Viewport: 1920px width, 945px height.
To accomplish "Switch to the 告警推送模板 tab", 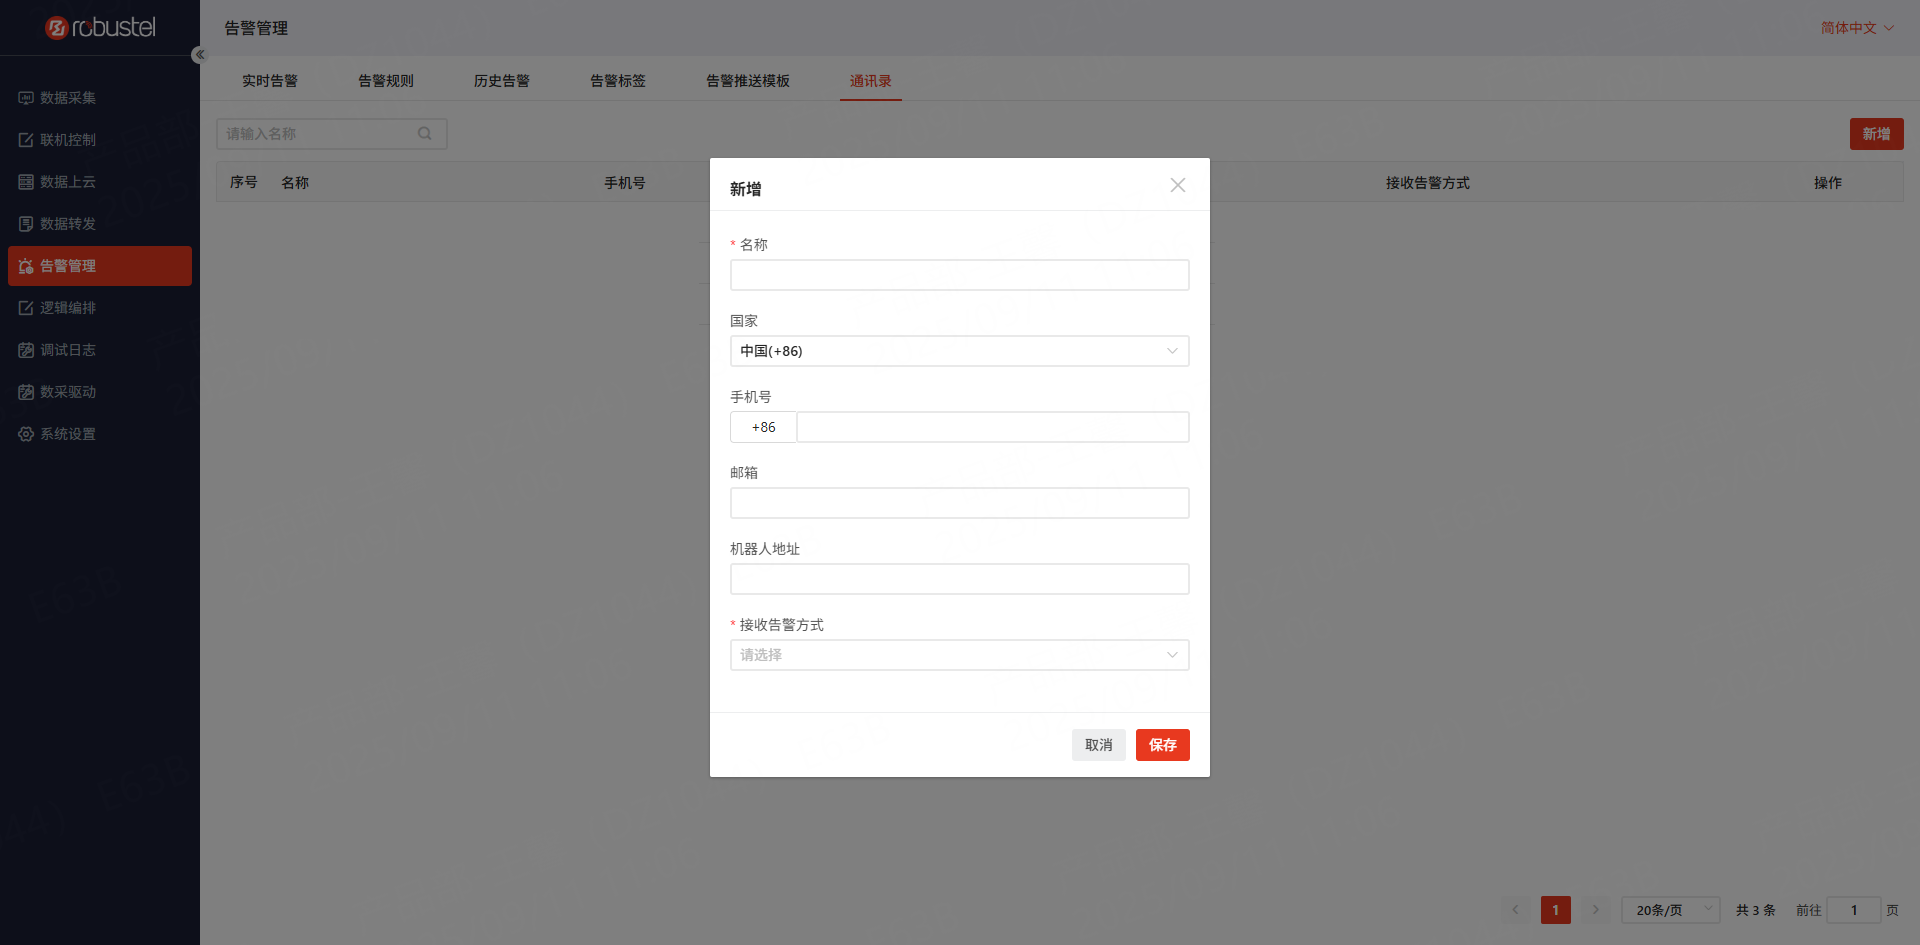I will pyautogui.click(x=747, y=81).
